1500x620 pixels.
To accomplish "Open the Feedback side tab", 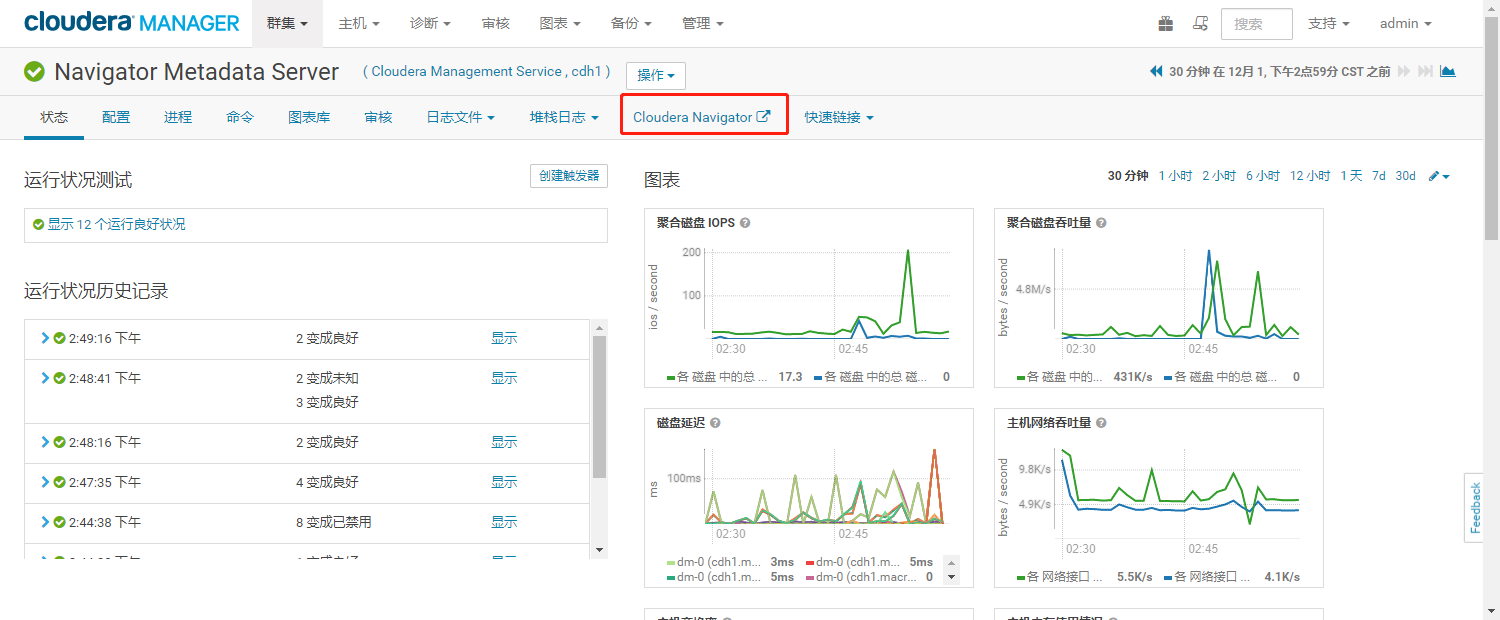I will click(1474, 507).
